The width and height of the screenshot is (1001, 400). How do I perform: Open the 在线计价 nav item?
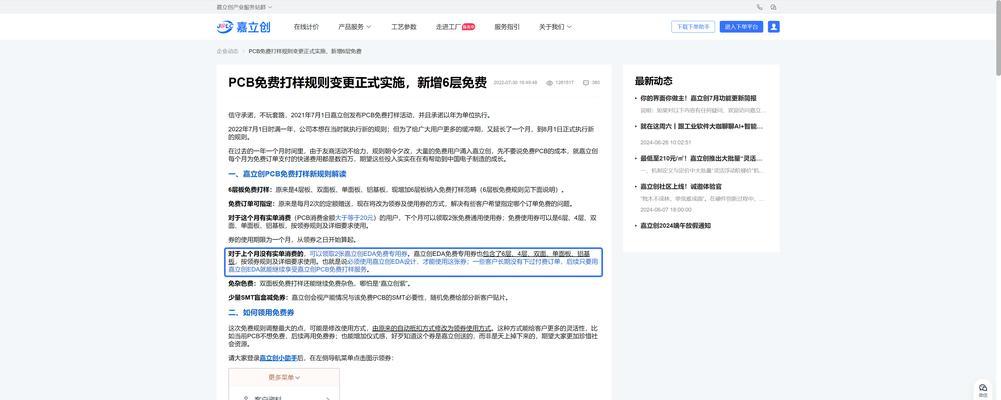point(306,27)
